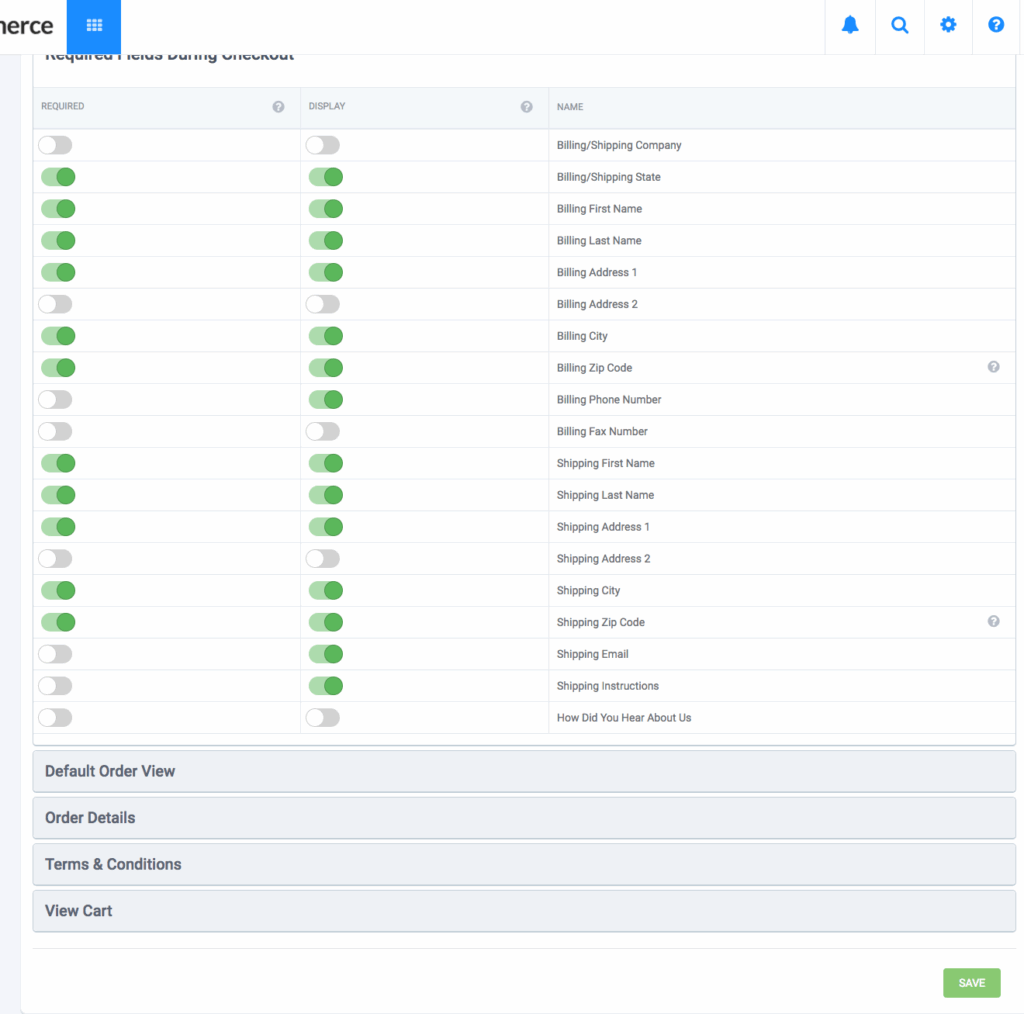This screenshot has height=1014, width=1024.
Task: Turn off Display toggle for Shipping Email
Action: pyautogui.click(x=325, y=654)
